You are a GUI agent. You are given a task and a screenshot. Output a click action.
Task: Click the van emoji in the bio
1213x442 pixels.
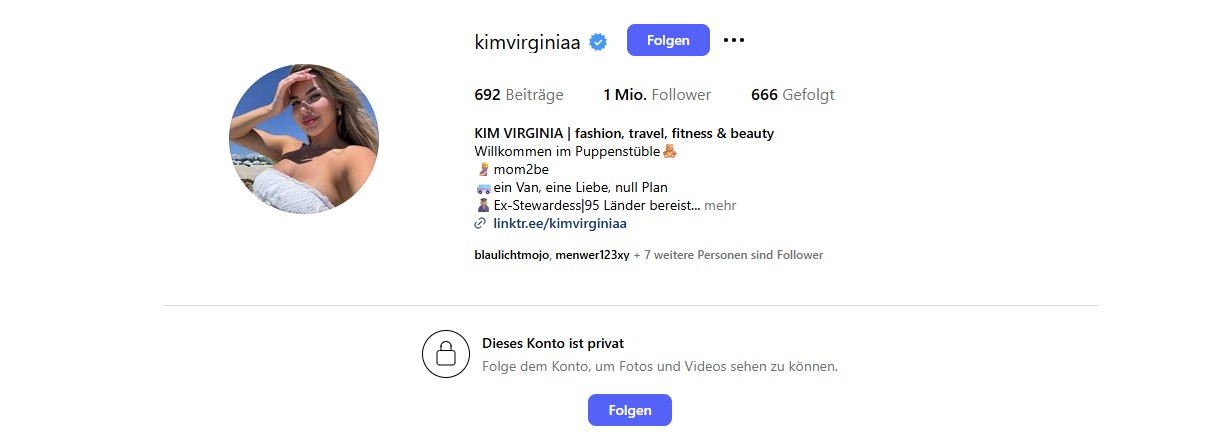482,188
